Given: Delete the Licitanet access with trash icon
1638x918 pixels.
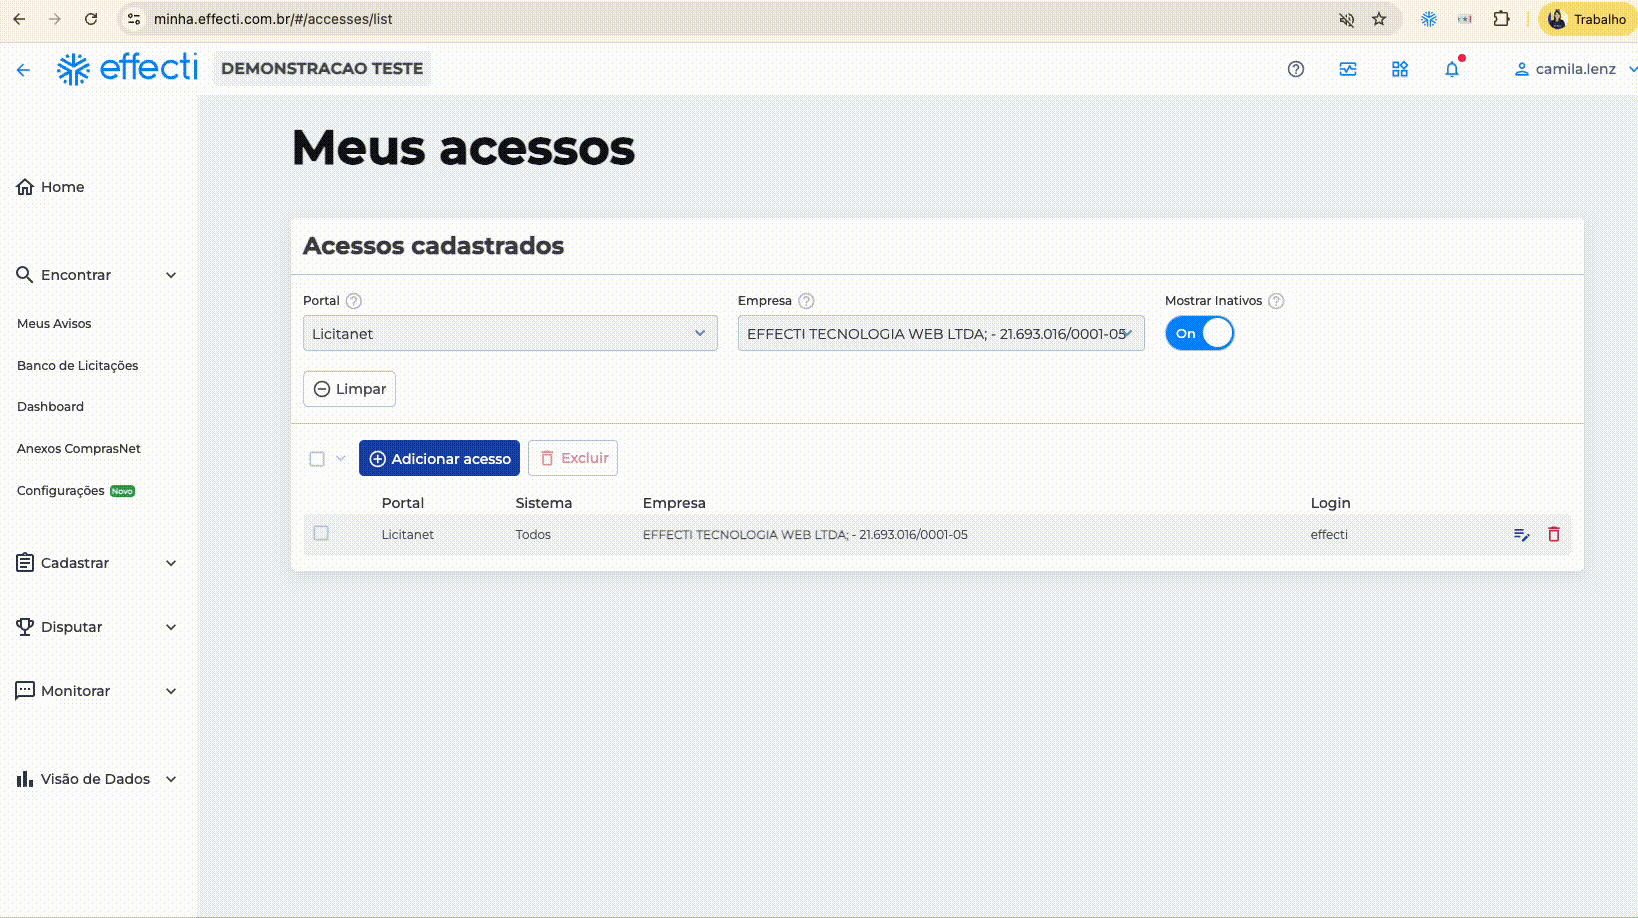Looking at the screenshot, I should point(1554,535).
